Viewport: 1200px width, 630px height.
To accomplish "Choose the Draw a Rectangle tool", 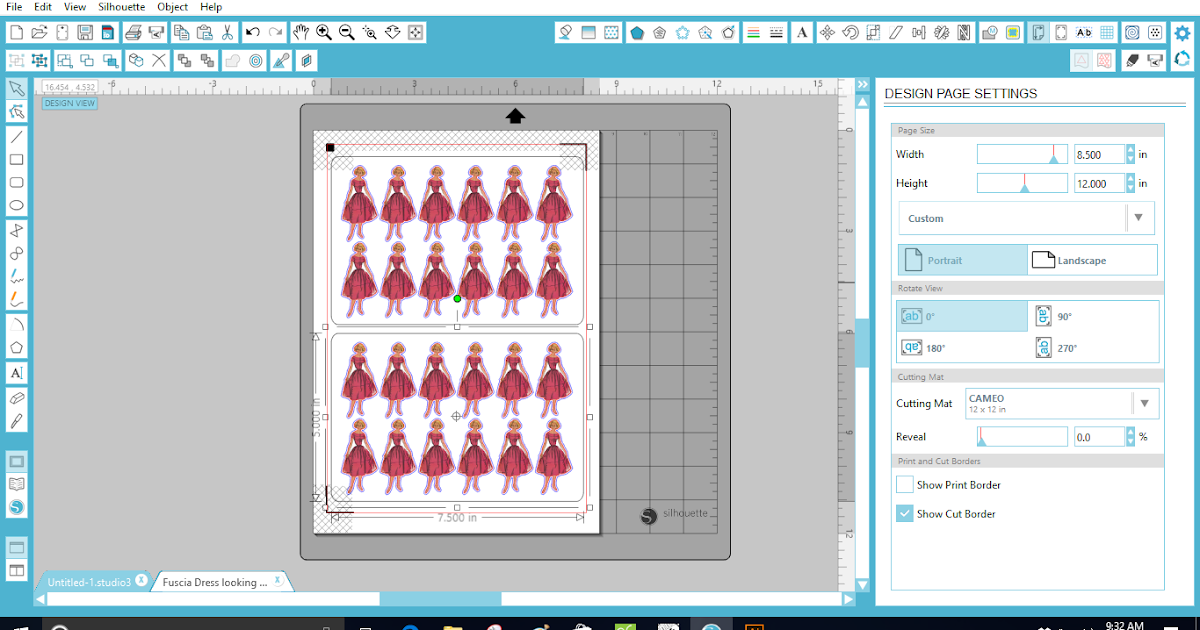I will [x=17, y=159].
